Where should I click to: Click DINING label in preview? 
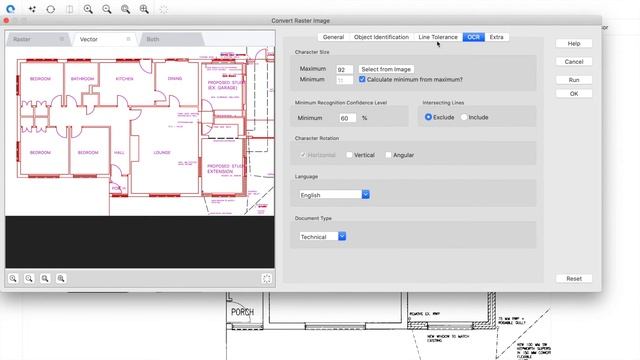coord(175,78)
